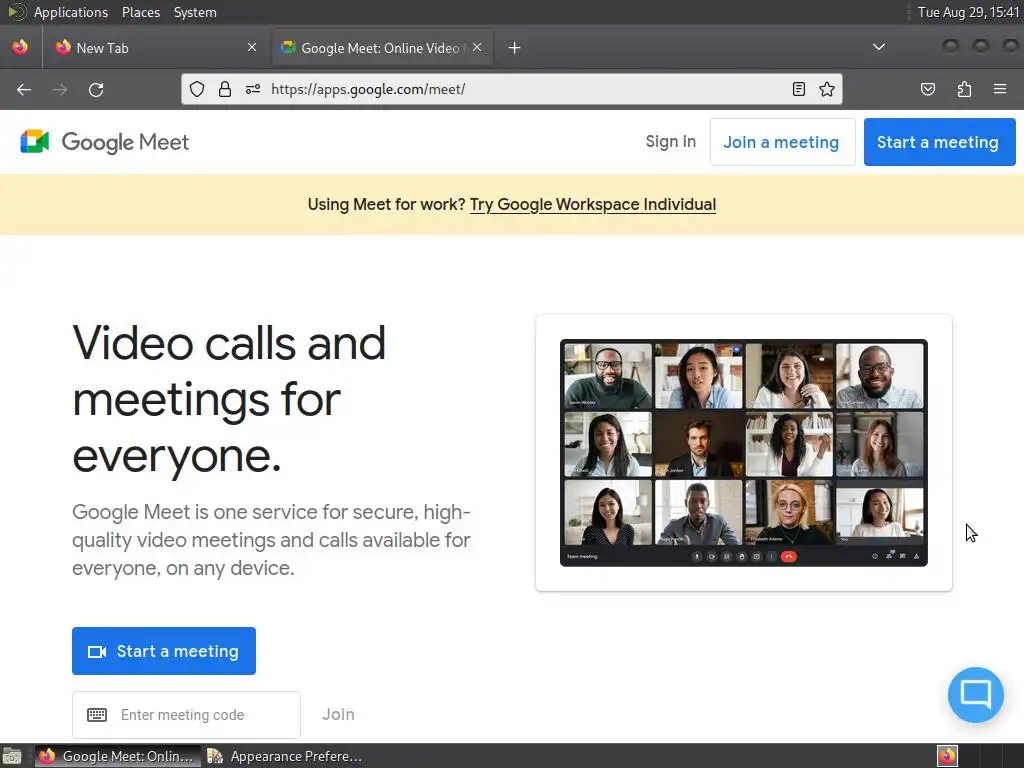
Task: Click the Sign in link
Action: point(671,142)
